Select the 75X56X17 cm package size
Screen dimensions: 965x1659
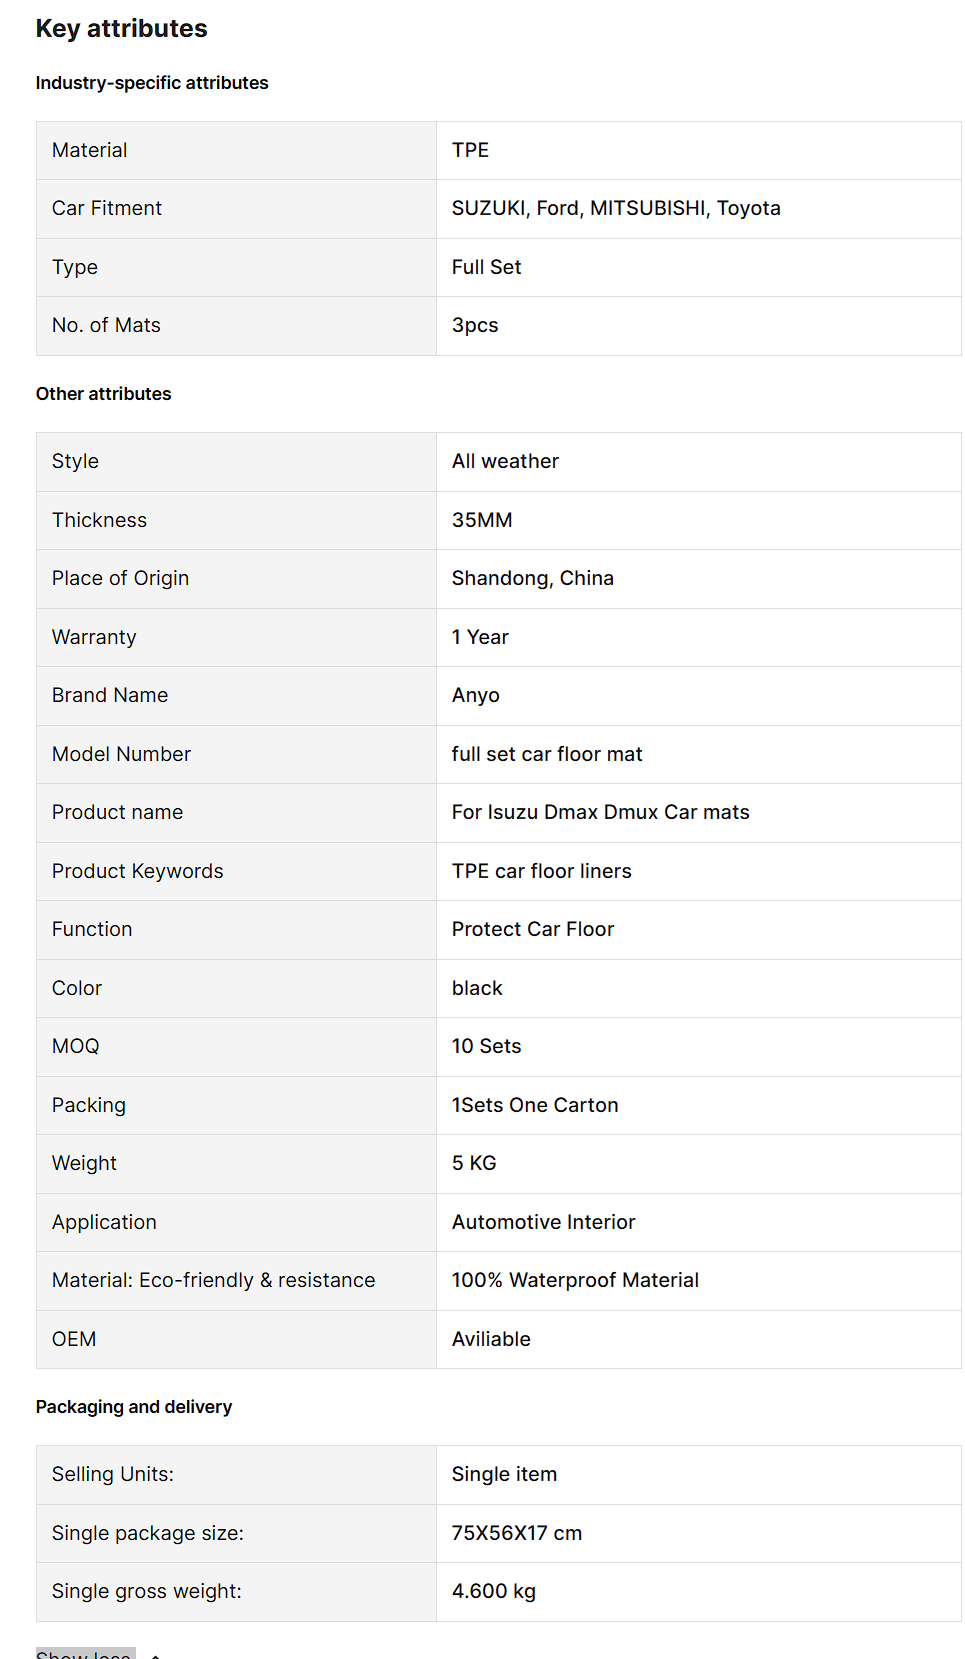516,1533
